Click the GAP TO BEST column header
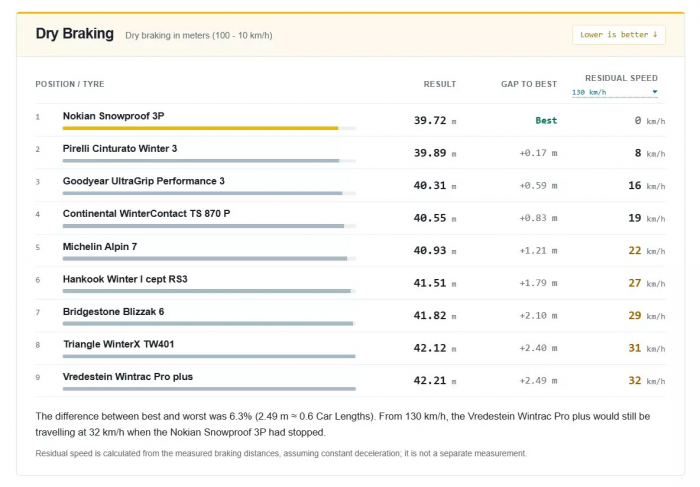This screenshot has height=487, width=700. tap(529, 84)
